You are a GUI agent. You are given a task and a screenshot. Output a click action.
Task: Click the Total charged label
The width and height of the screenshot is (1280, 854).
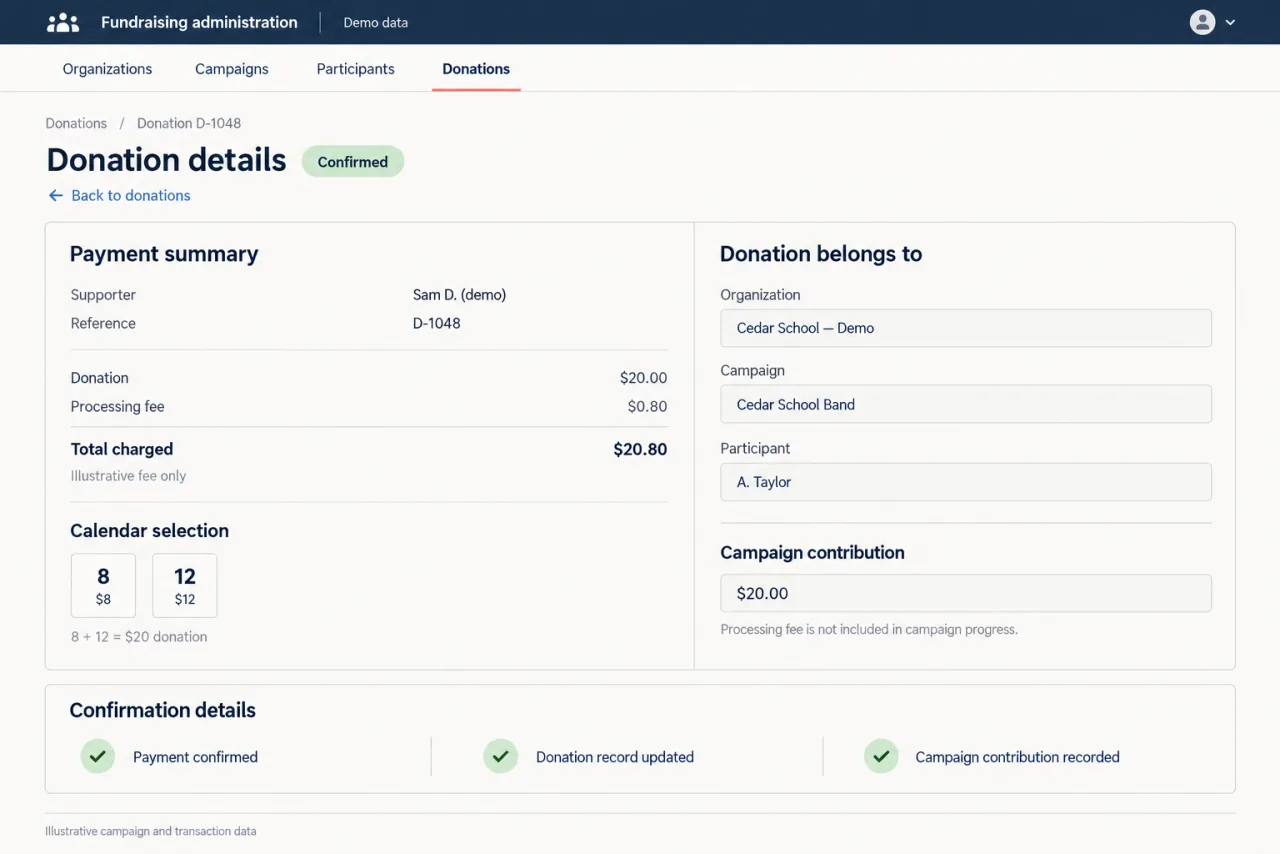point(122,449)
